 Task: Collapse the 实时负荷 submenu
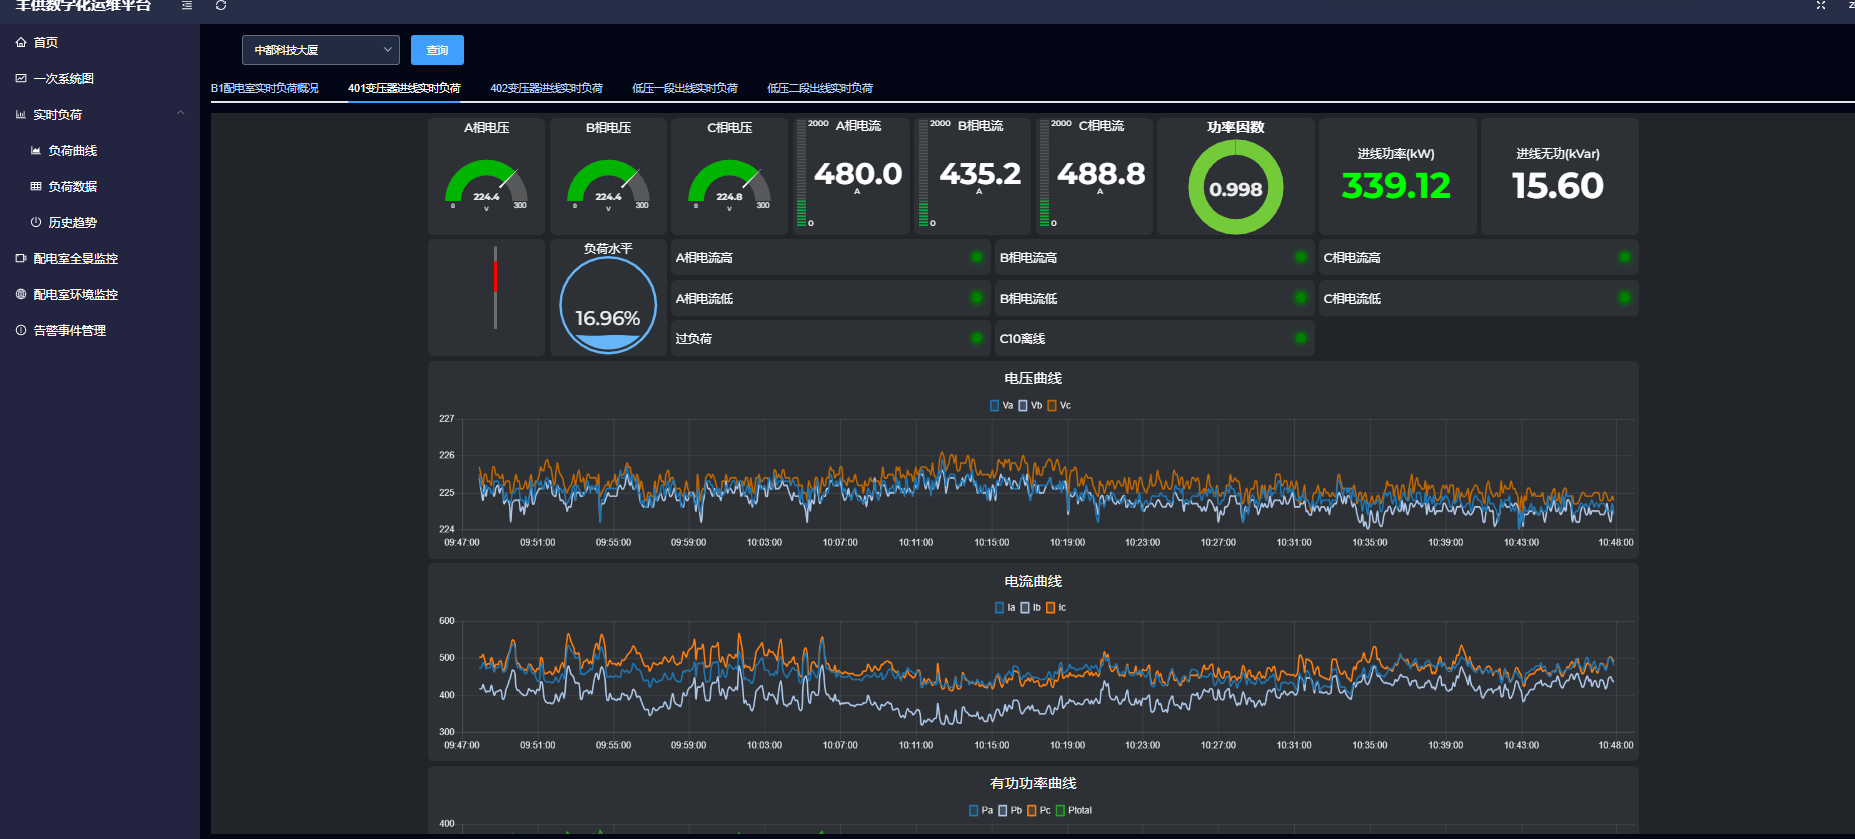pos(181,113)
